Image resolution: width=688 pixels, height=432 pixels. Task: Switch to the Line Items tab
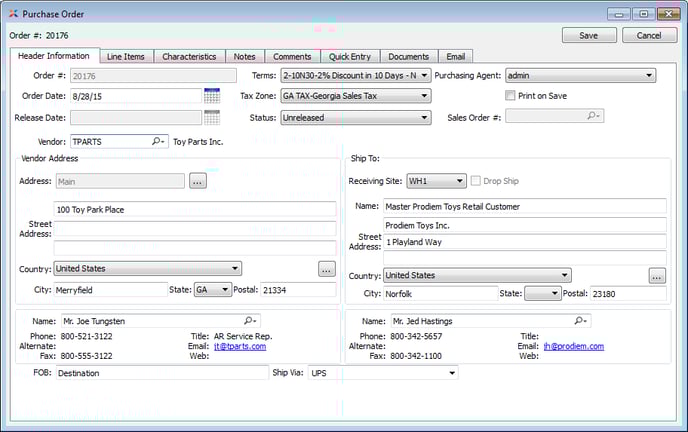(x=126, y=57)
